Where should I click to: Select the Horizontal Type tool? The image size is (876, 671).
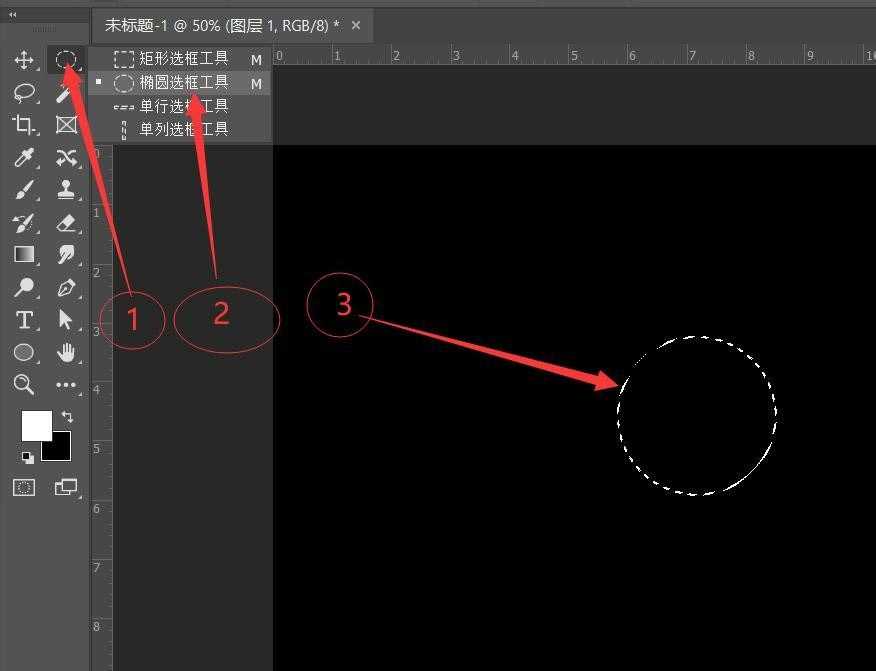[x=24, y=320]
